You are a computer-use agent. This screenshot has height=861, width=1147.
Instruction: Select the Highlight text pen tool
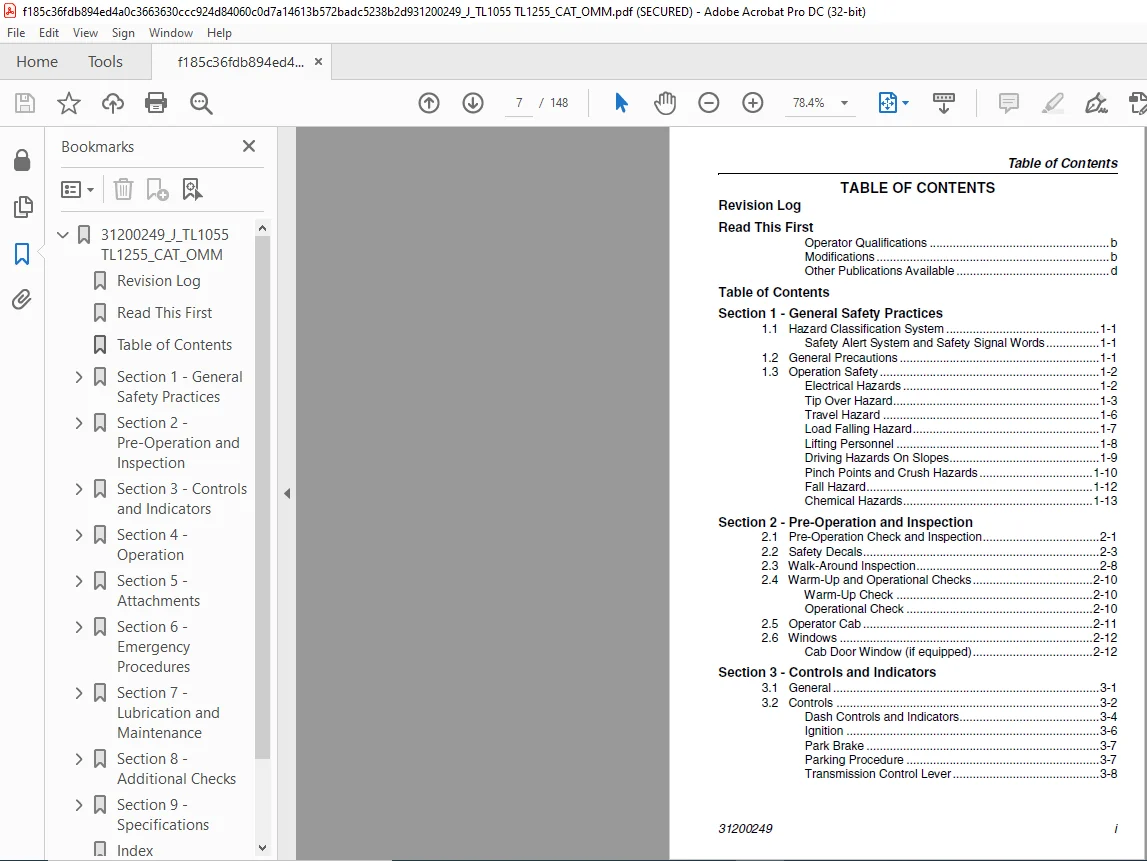1053,103
